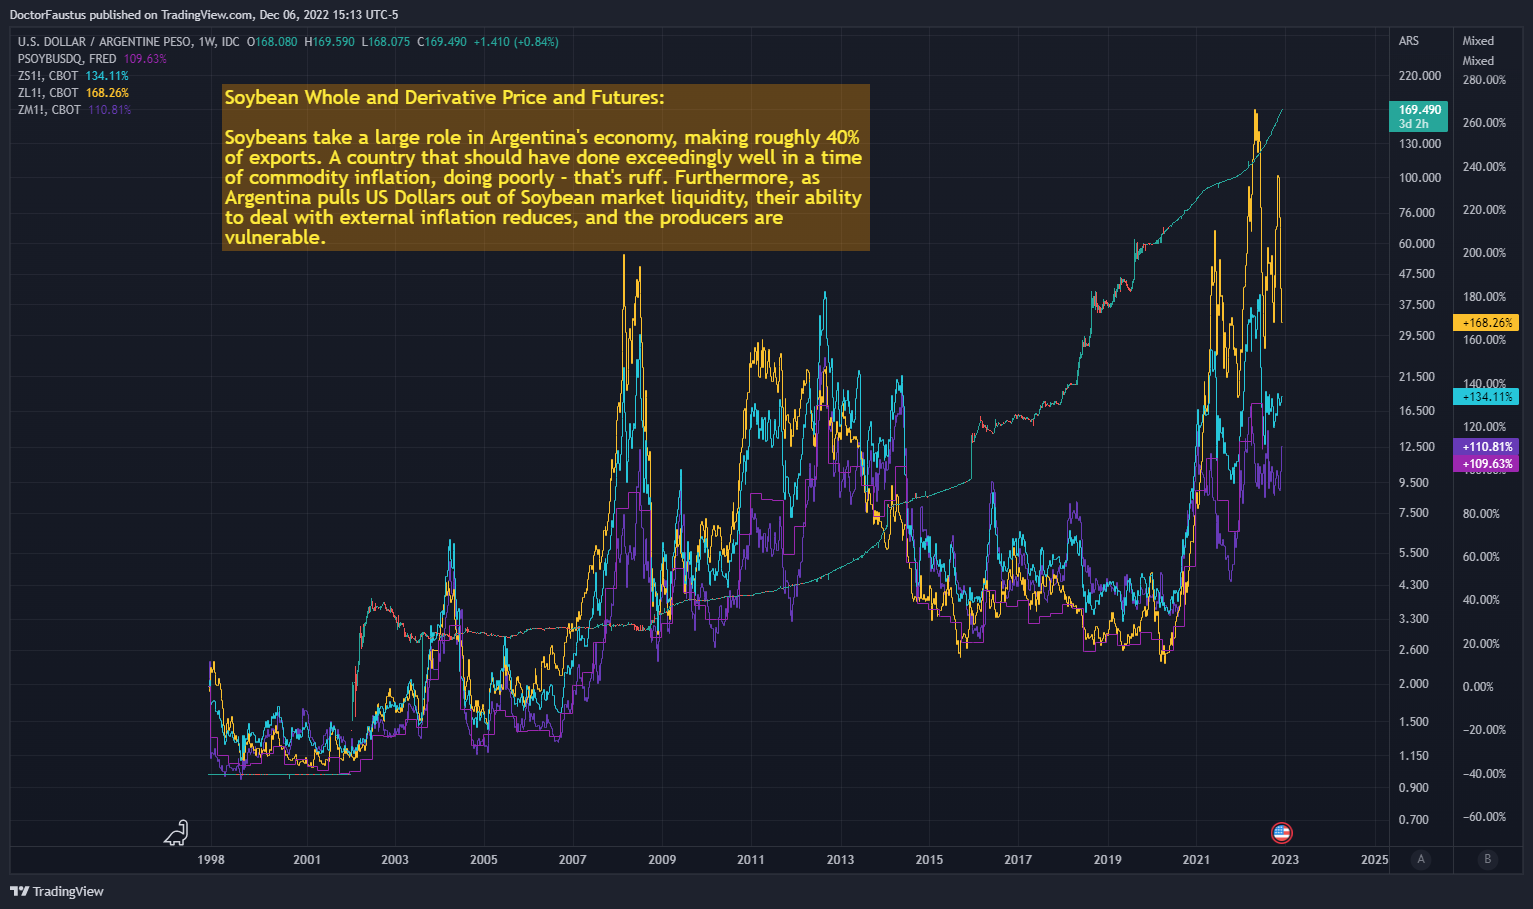Image resolution: width=1533 pixels, height=909 pixels.
Task: Select the PSOYBUSDQ, FRED legend entry
Action: [67, 59]
